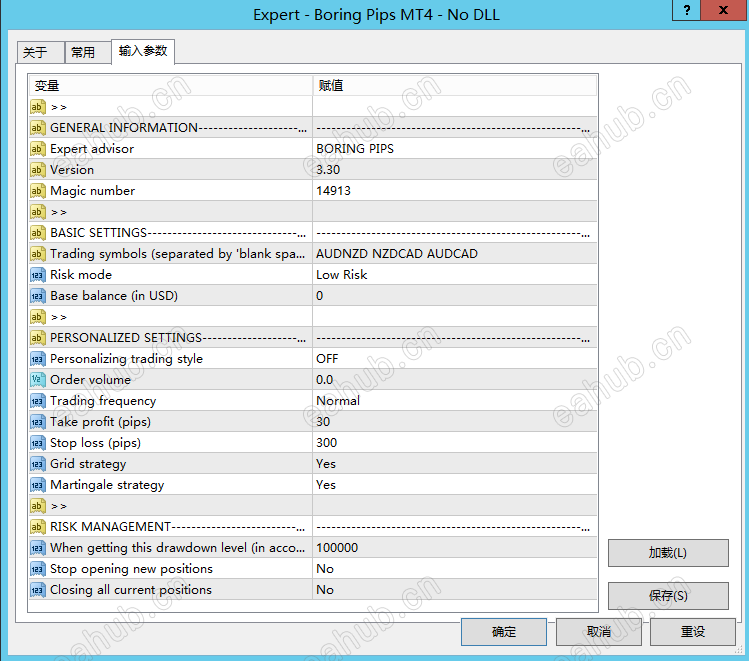Select the Martingale strategy label
749x661 pixels.
(107, 485)
